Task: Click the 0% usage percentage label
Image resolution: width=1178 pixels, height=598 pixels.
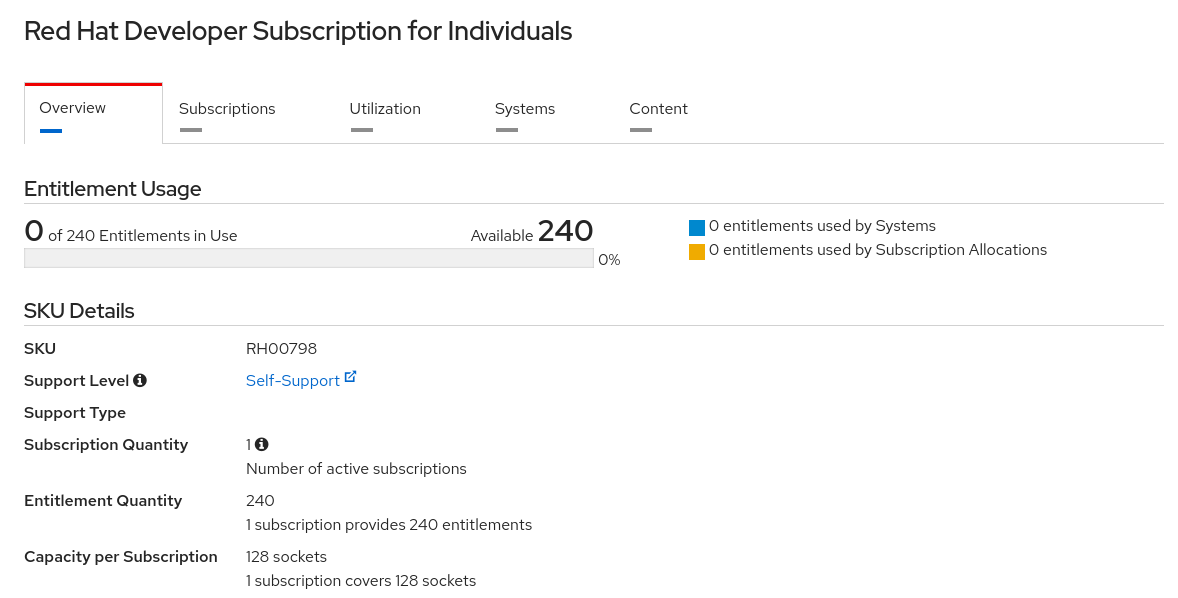Action: [609, 260]
